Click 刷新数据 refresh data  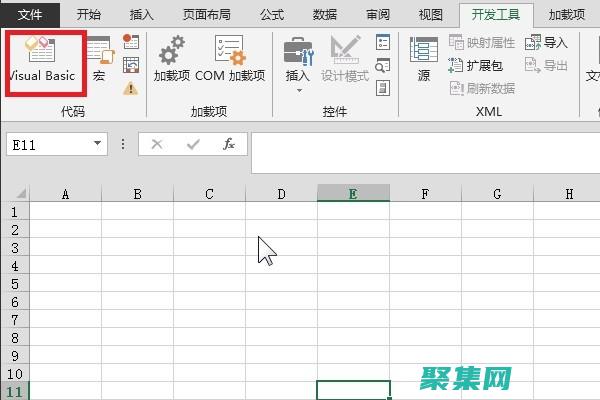pos(482,88)
